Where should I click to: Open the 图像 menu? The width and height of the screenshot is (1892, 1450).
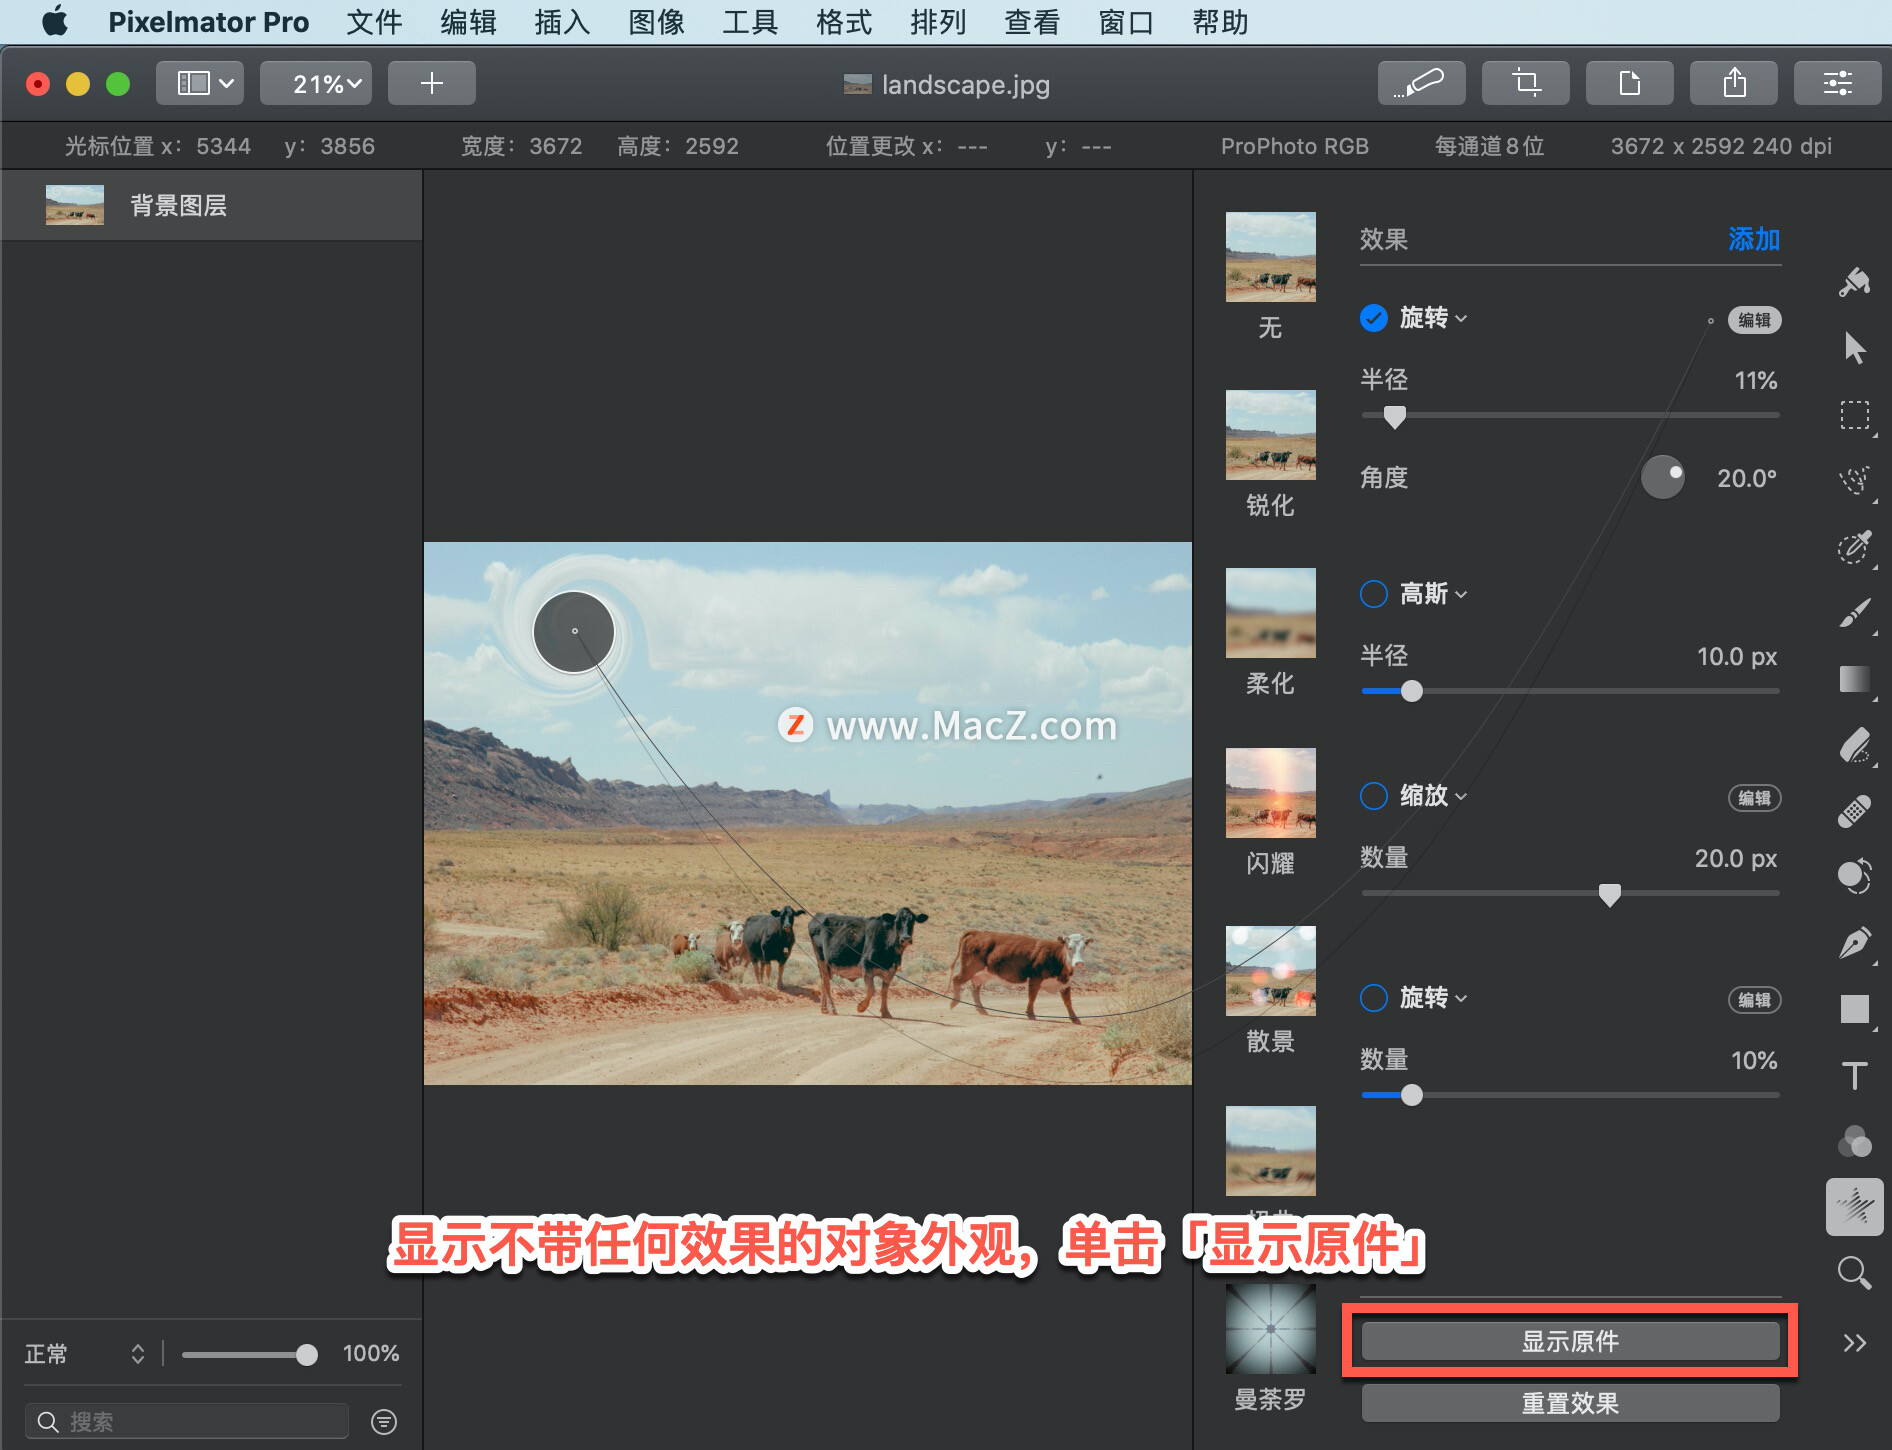[656, 21]
